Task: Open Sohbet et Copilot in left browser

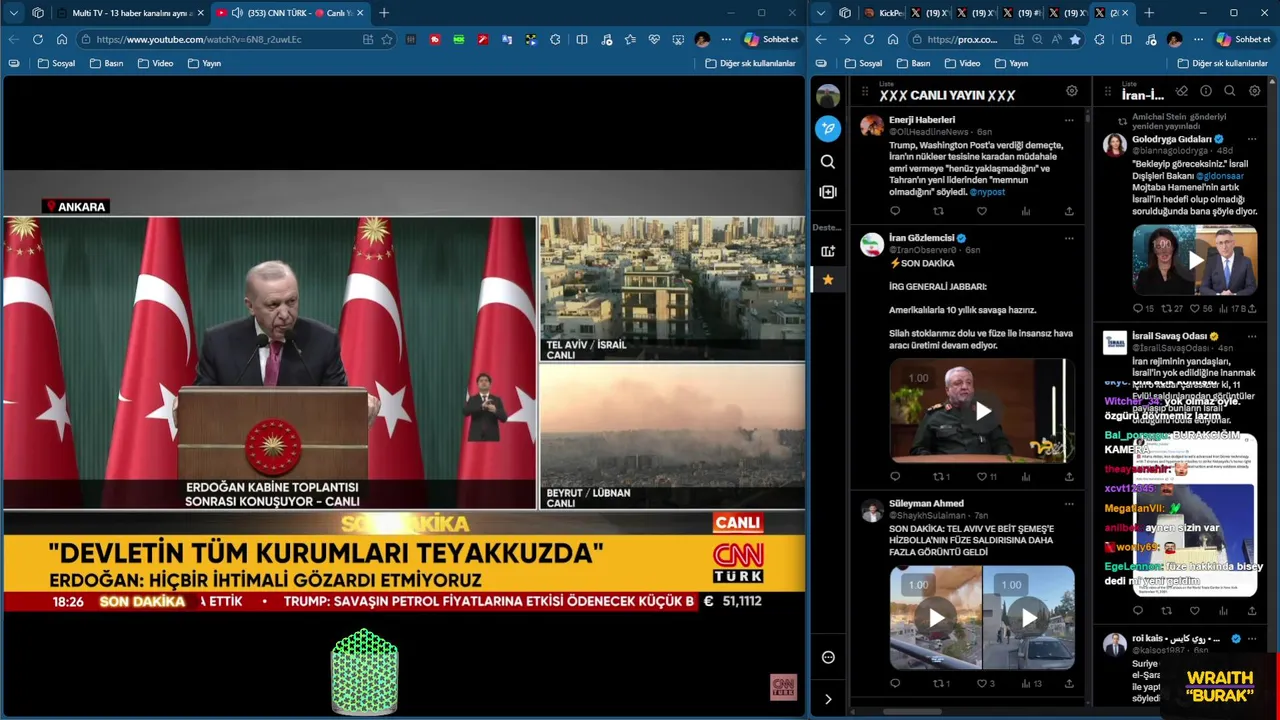Action: 771,39
